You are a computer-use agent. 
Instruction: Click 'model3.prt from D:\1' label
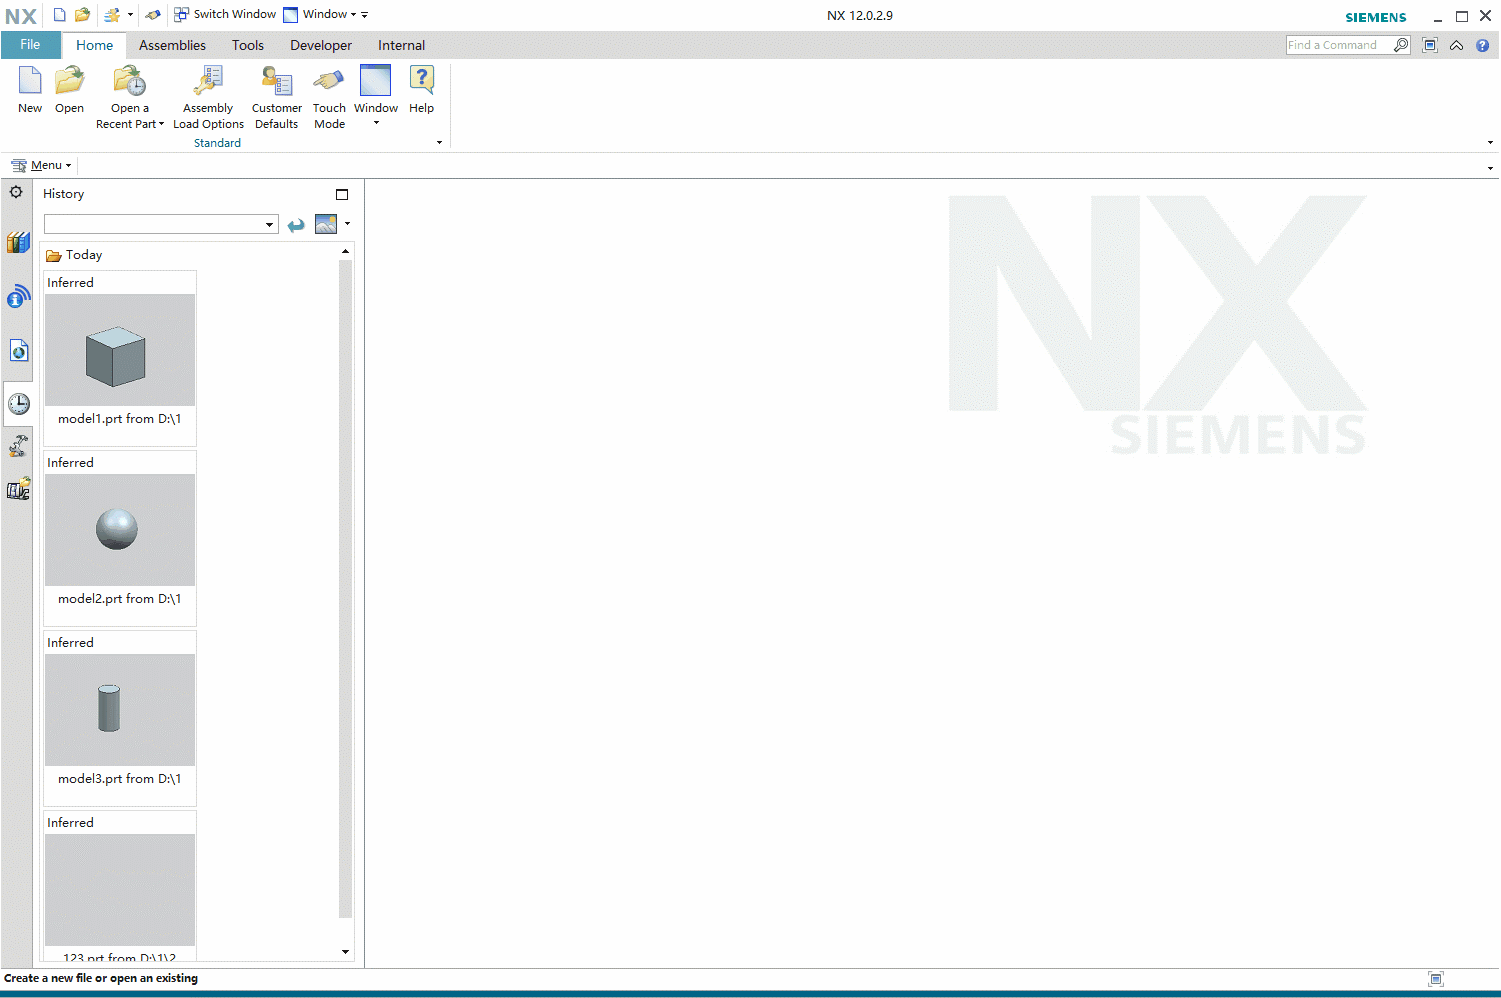click(120, 779)
